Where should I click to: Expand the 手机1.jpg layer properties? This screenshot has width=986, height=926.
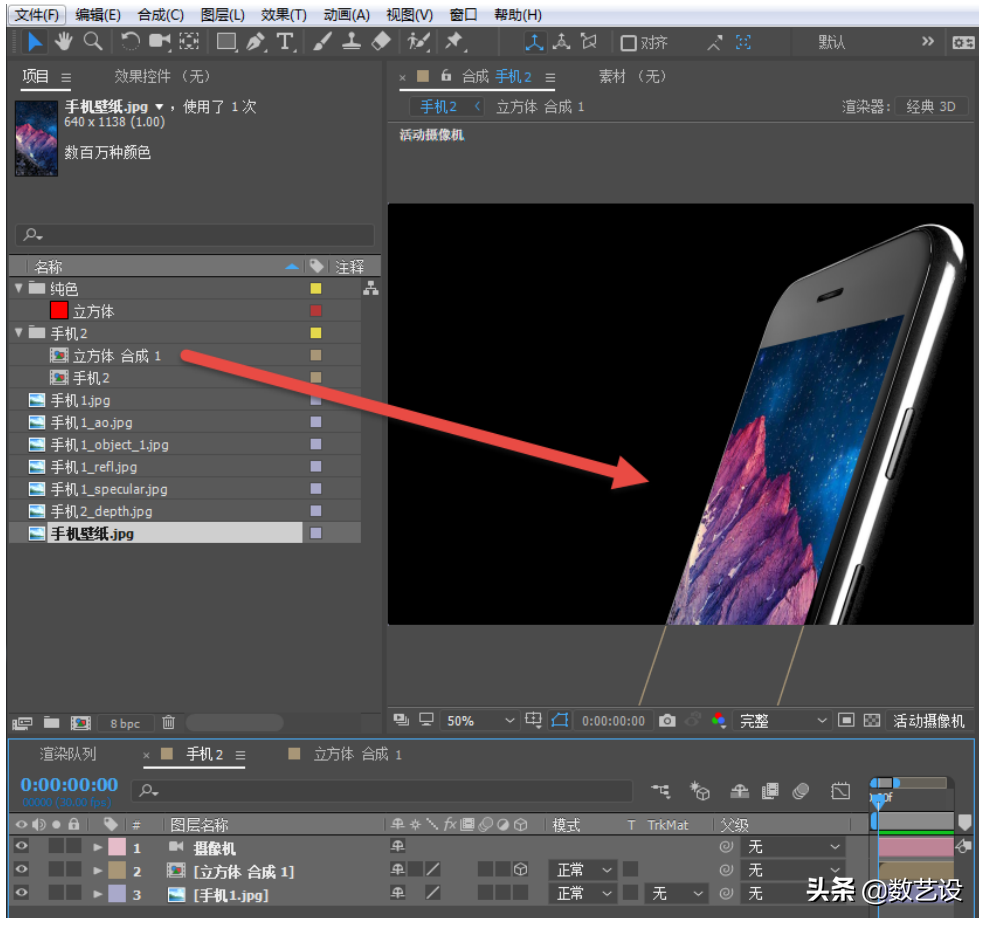click(97, 894)
